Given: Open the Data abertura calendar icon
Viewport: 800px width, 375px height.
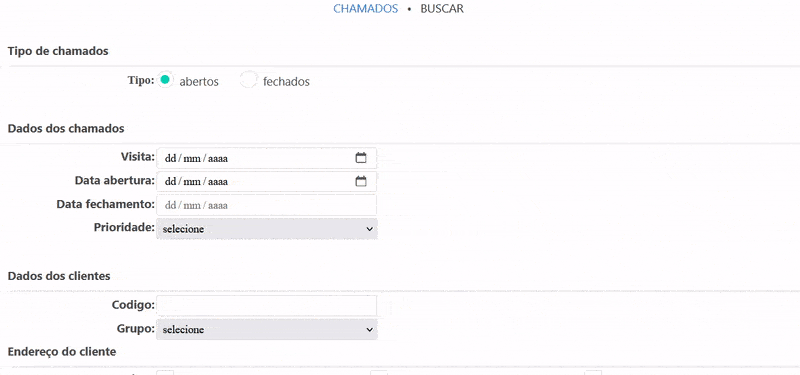Looking at the screenshot, I should (x=361, y=181).
